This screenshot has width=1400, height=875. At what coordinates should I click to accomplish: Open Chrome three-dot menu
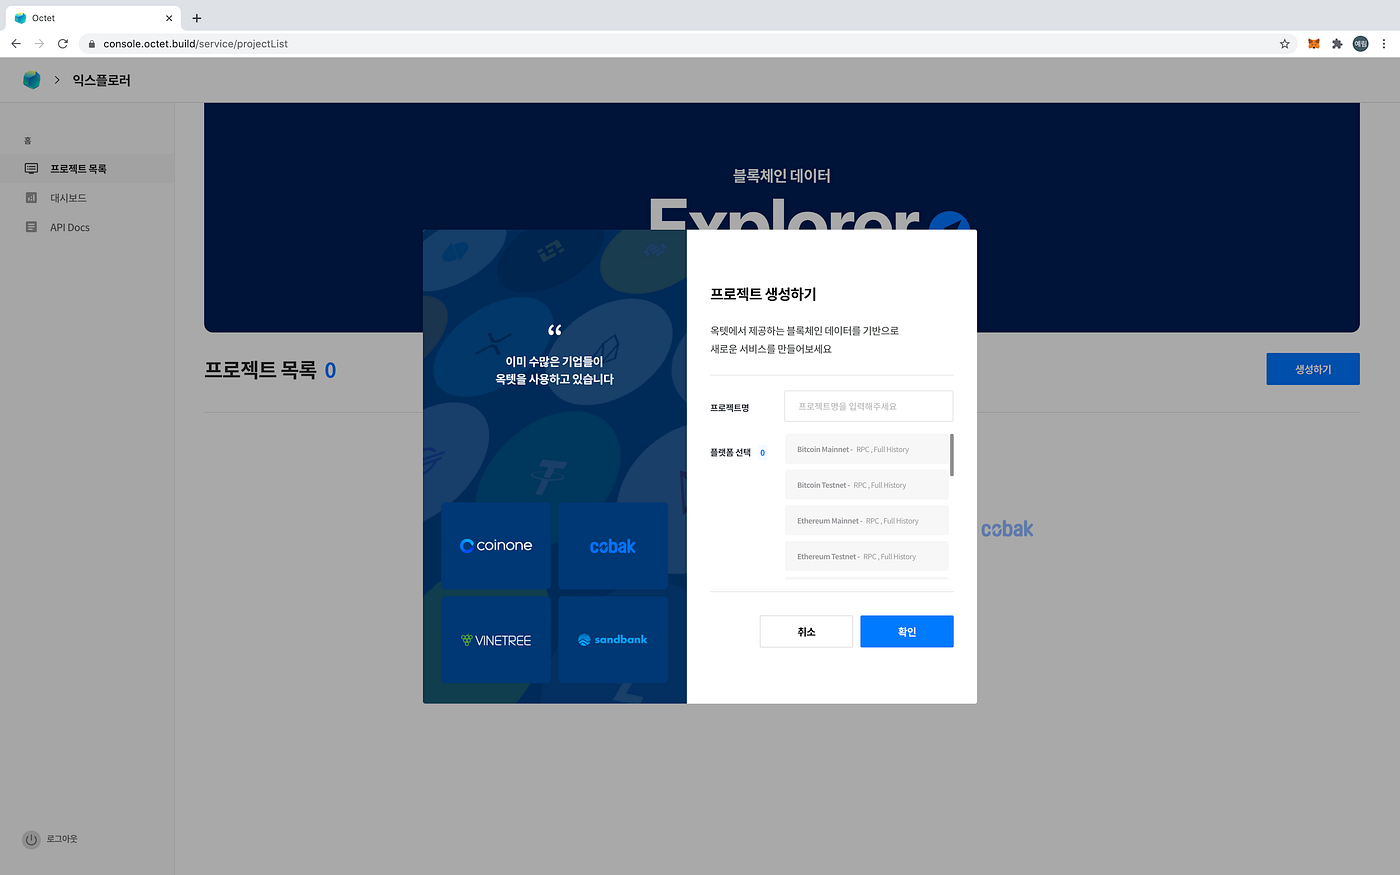pyautogui.click(x=1384, y=44)
